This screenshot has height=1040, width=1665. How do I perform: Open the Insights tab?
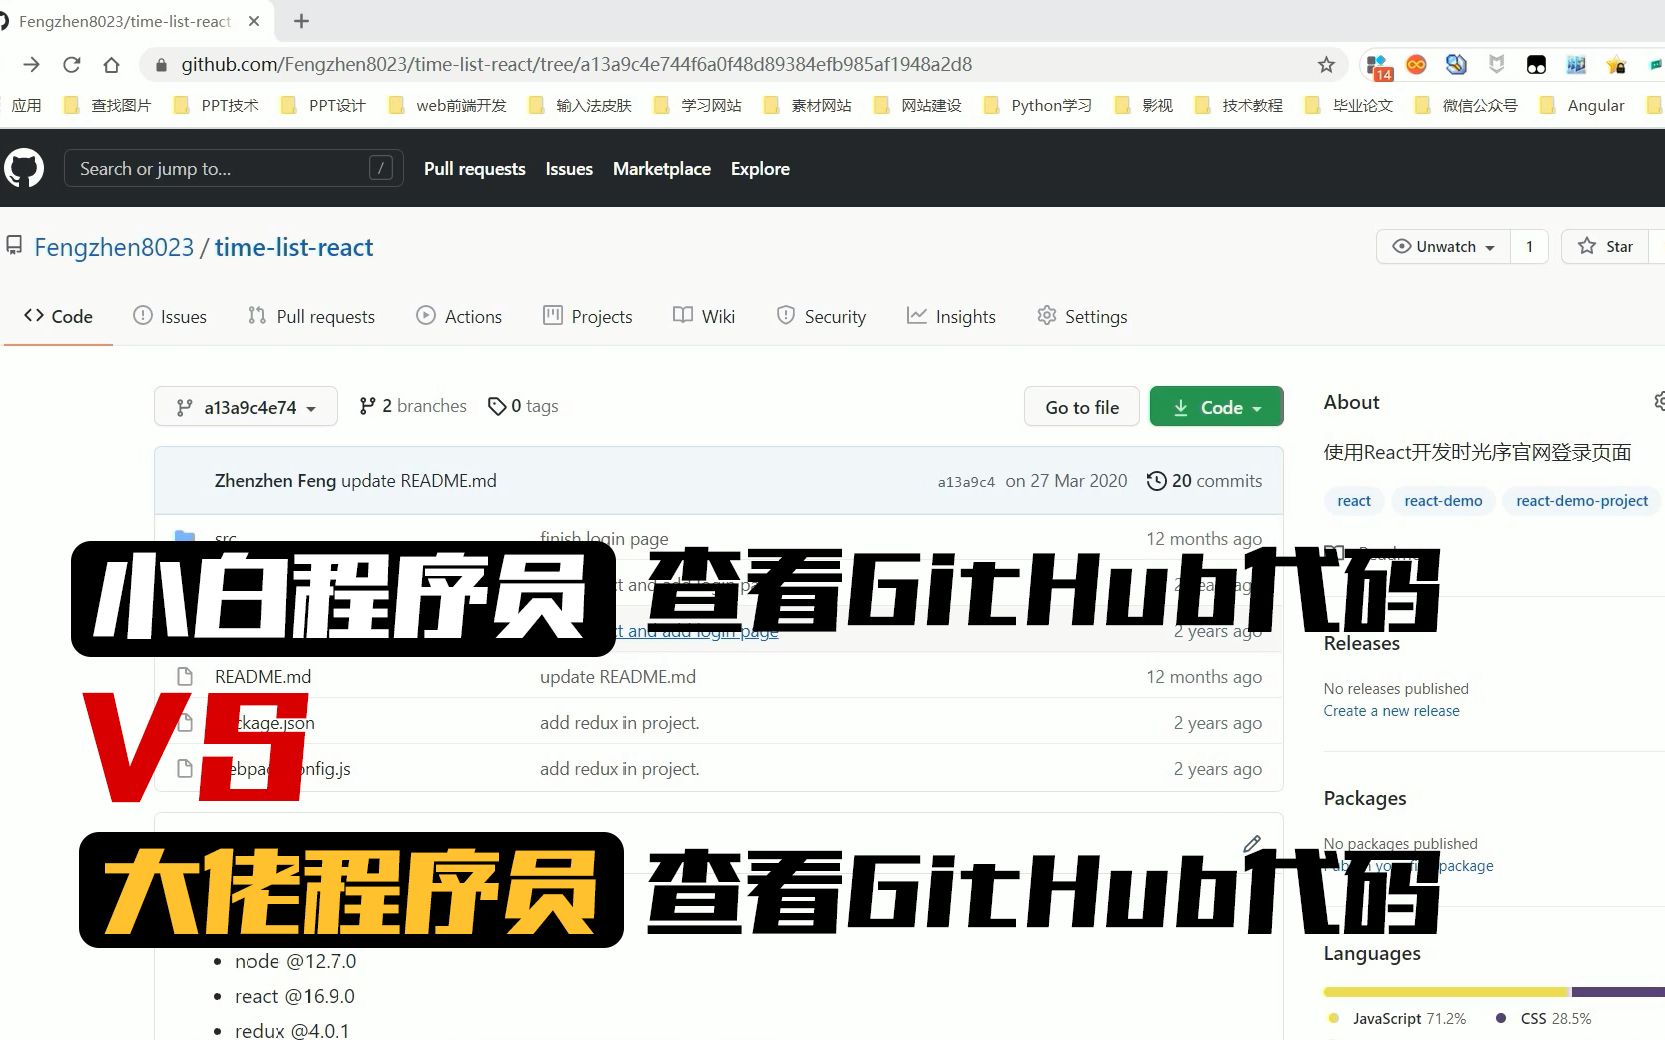[x=951, y=316]
